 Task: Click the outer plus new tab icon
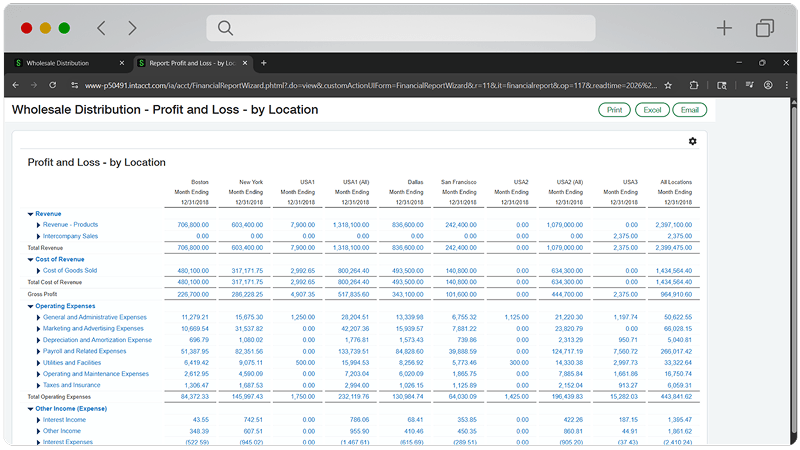coord(724,28)
